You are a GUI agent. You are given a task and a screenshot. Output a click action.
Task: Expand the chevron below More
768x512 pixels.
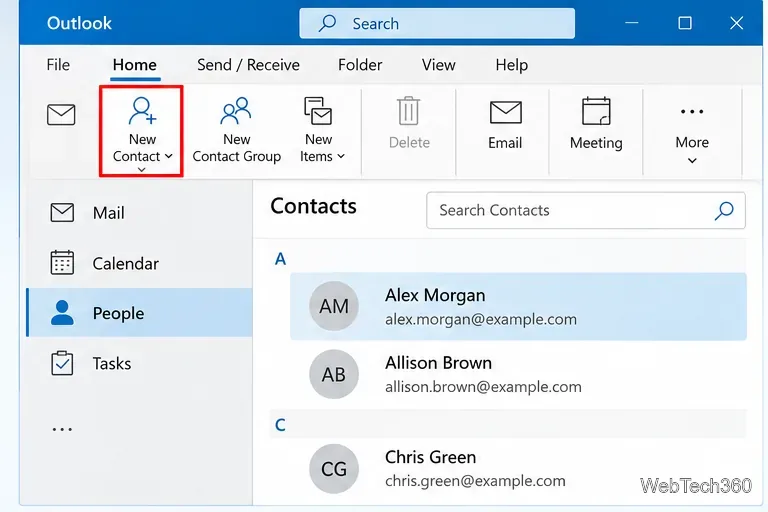(692, 161)
